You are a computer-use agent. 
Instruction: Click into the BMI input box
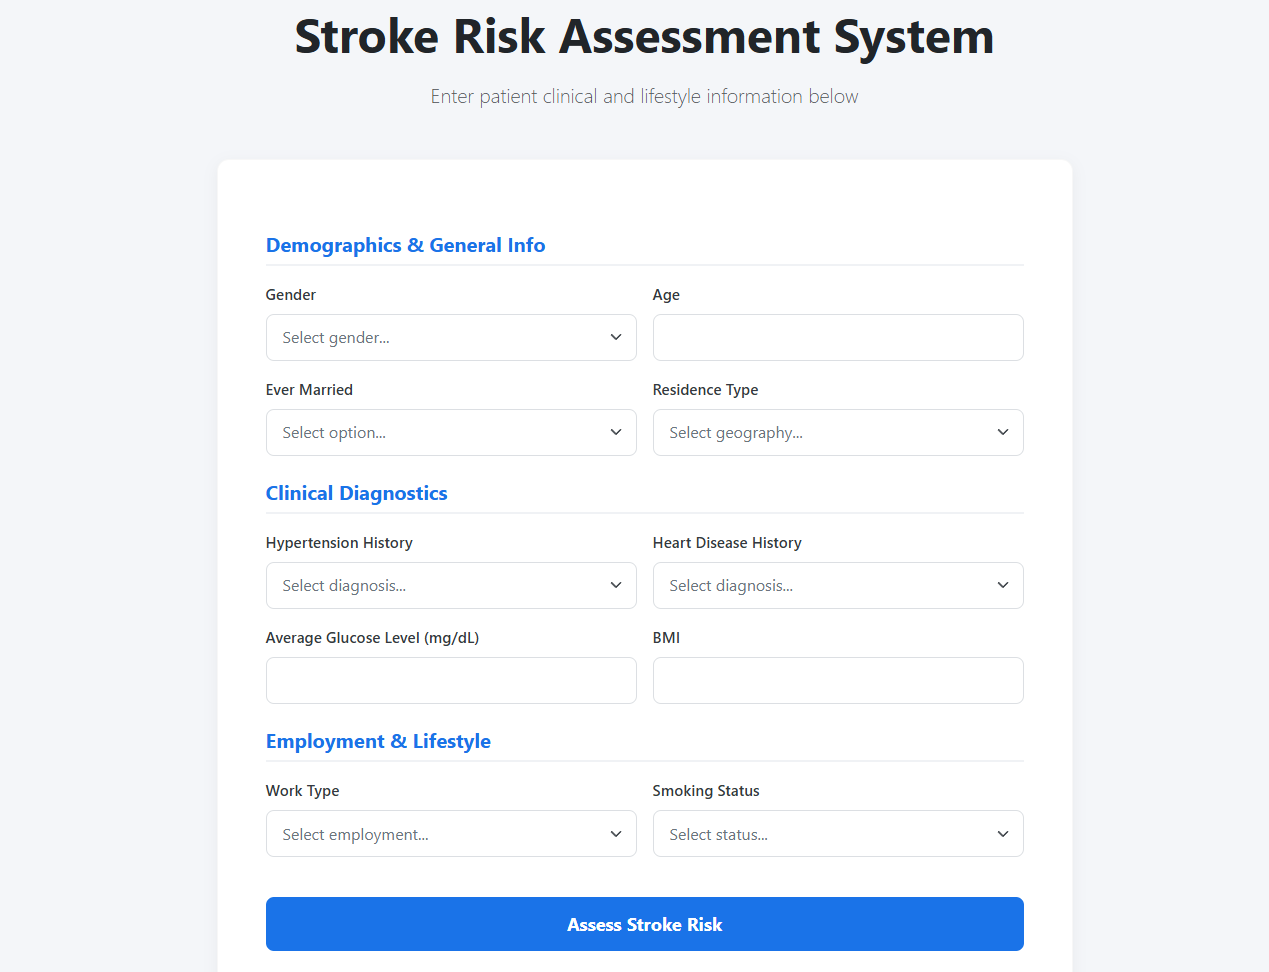(x=838, y=681)
